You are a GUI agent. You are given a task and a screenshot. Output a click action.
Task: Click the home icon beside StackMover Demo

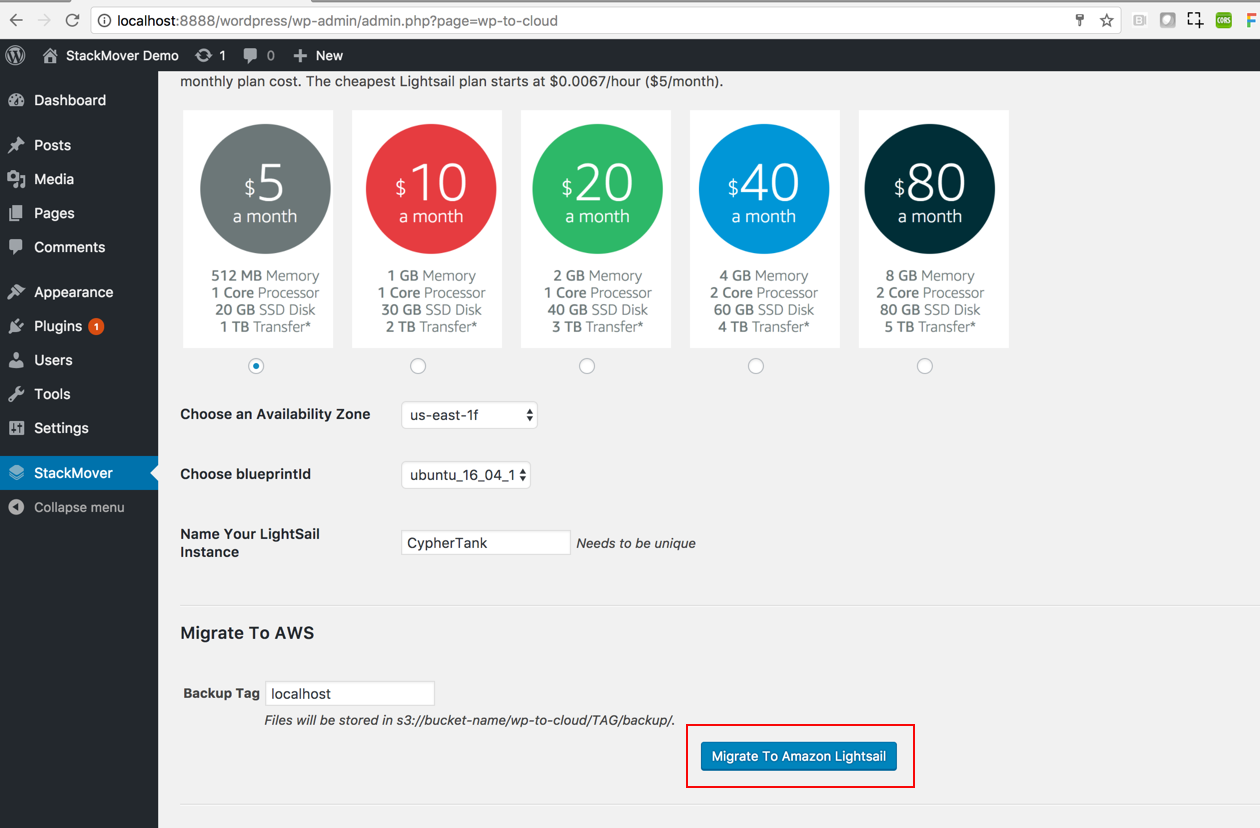pos(50,56)
